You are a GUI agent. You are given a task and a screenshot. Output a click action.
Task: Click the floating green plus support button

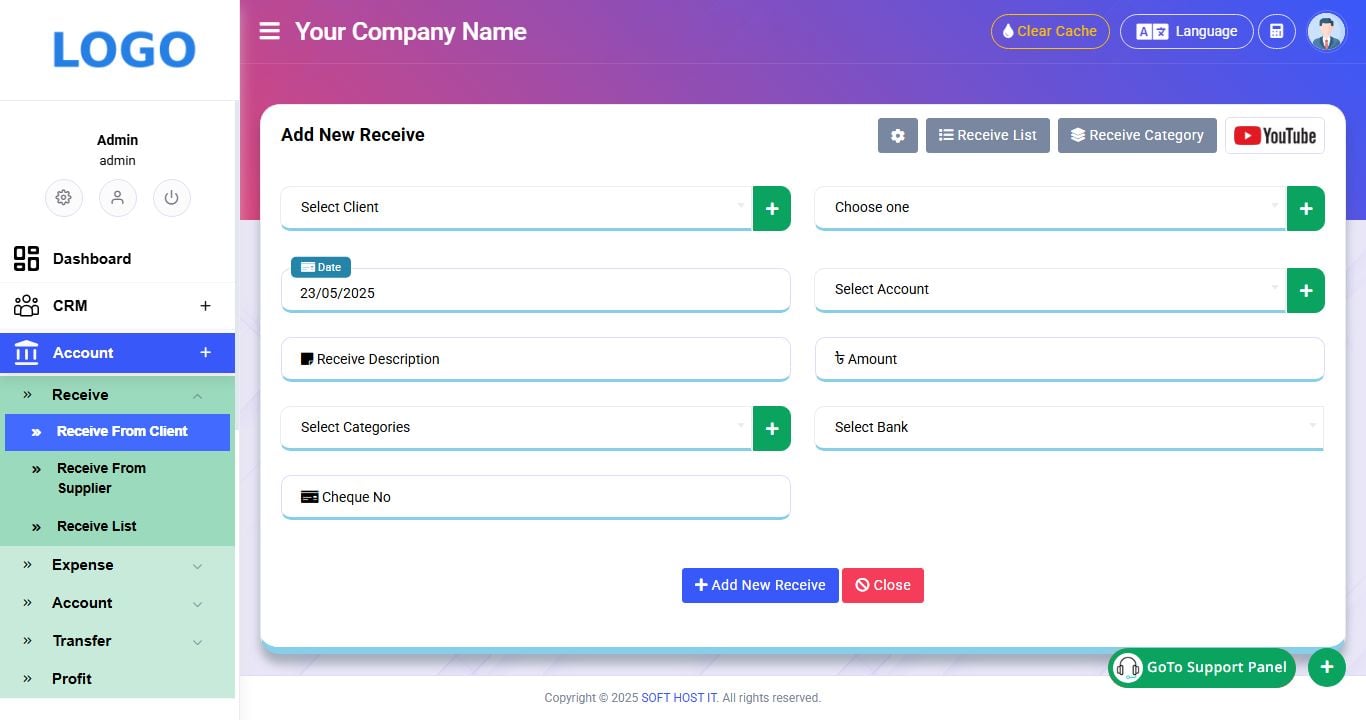[x=1327, y=667]
